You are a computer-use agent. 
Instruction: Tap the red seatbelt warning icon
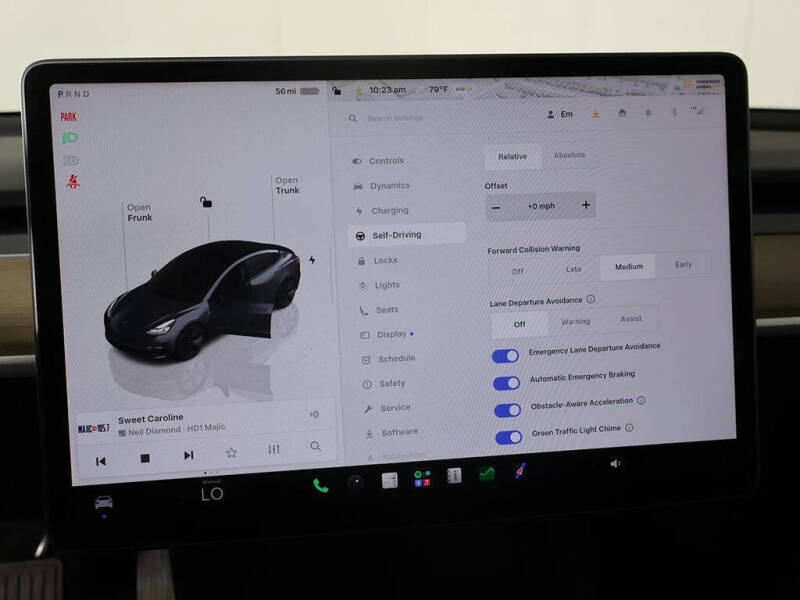(73, 181)
